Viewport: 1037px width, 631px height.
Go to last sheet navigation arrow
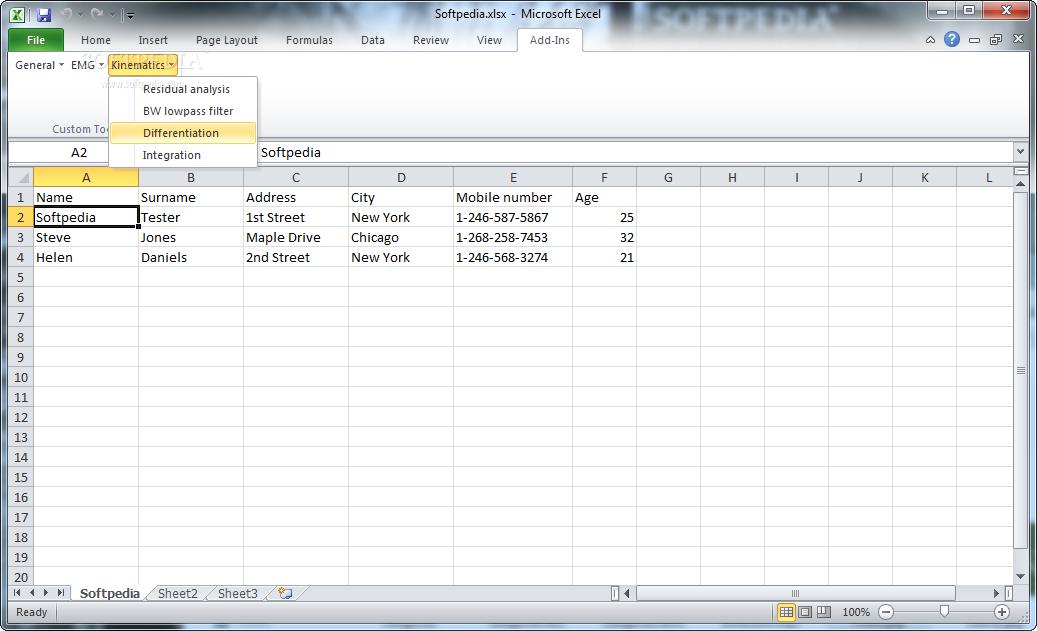[x=61, y=593]
